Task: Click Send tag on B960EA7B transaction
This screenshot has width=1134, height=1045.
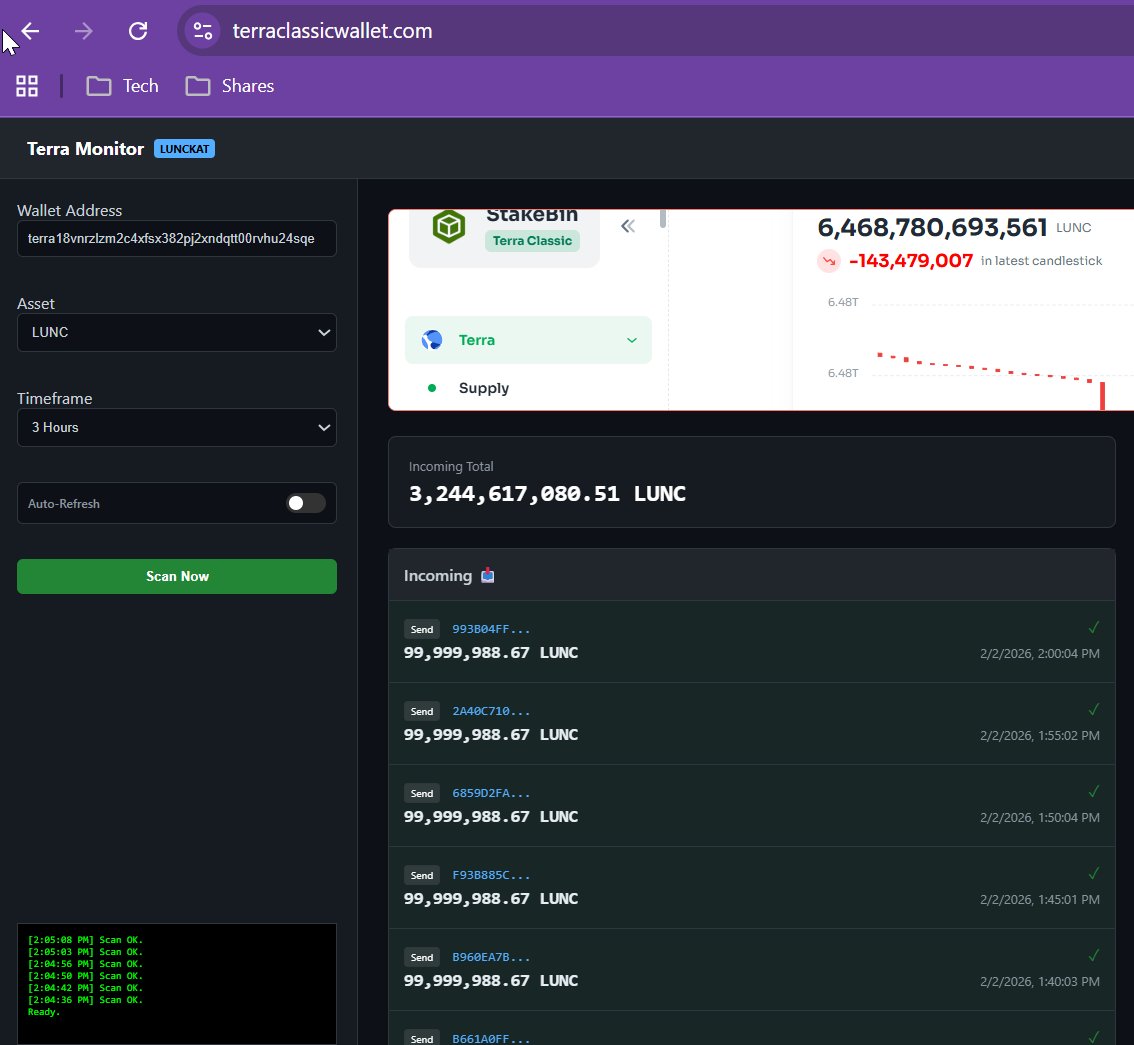Action: (x=422, y=957)
